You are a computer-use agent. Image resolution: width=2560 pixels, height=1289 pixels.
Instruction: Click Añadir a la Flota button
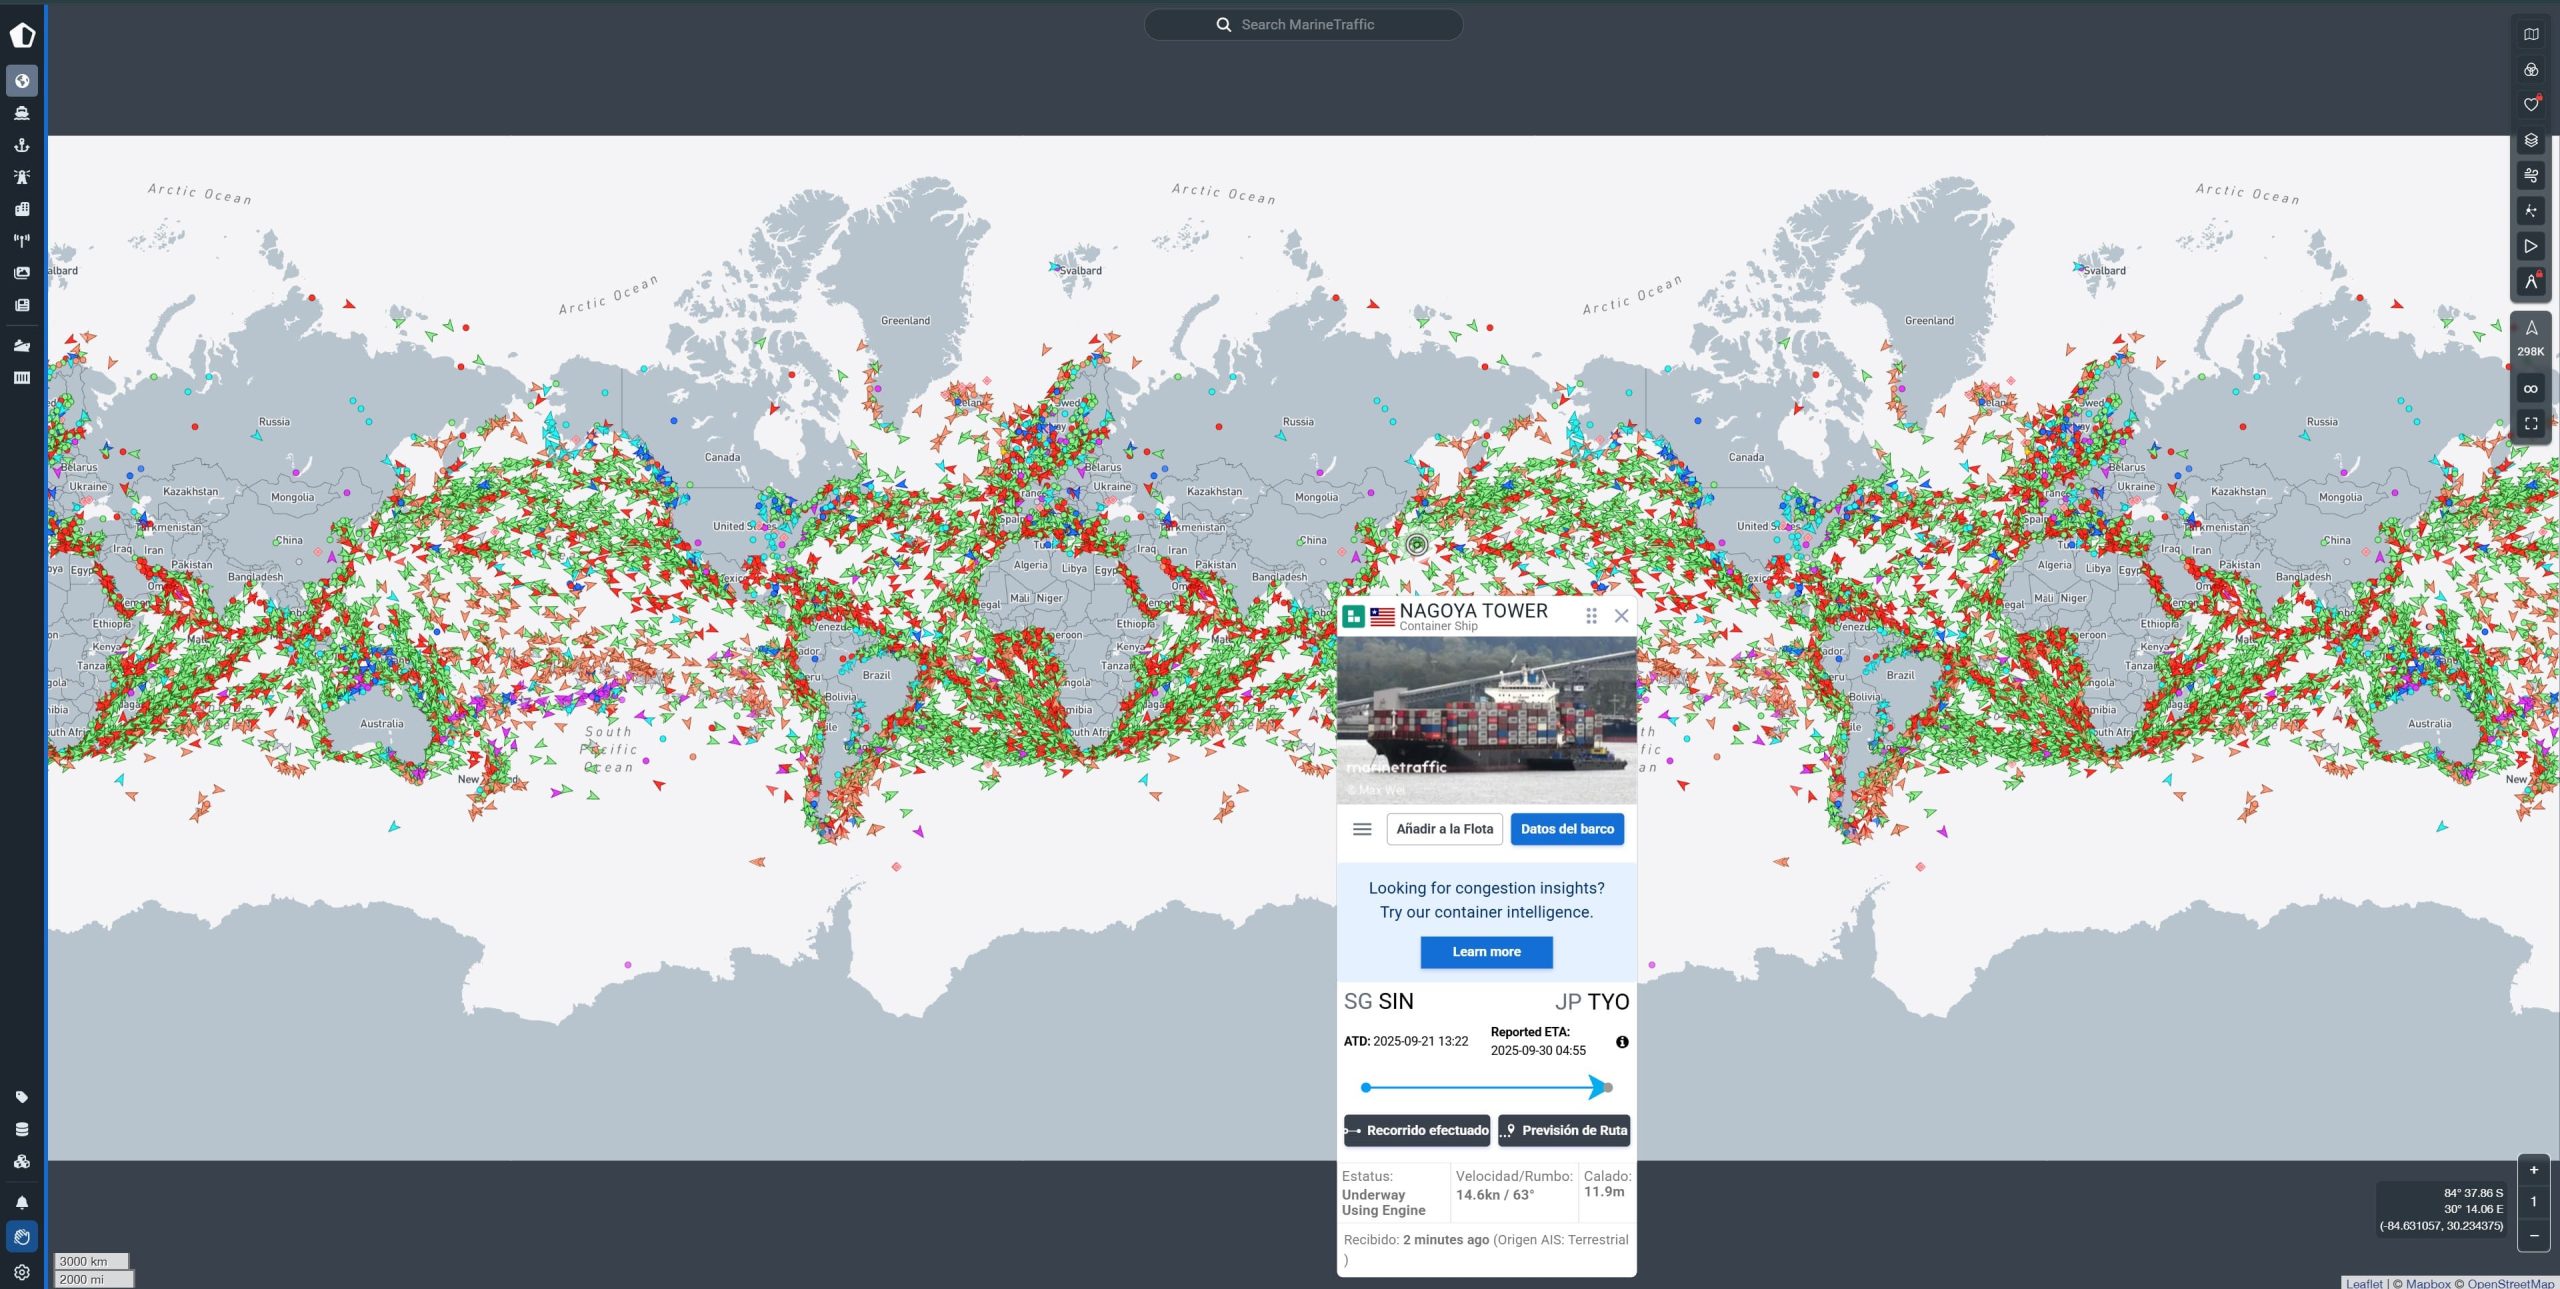click(x=1444, y=829)
